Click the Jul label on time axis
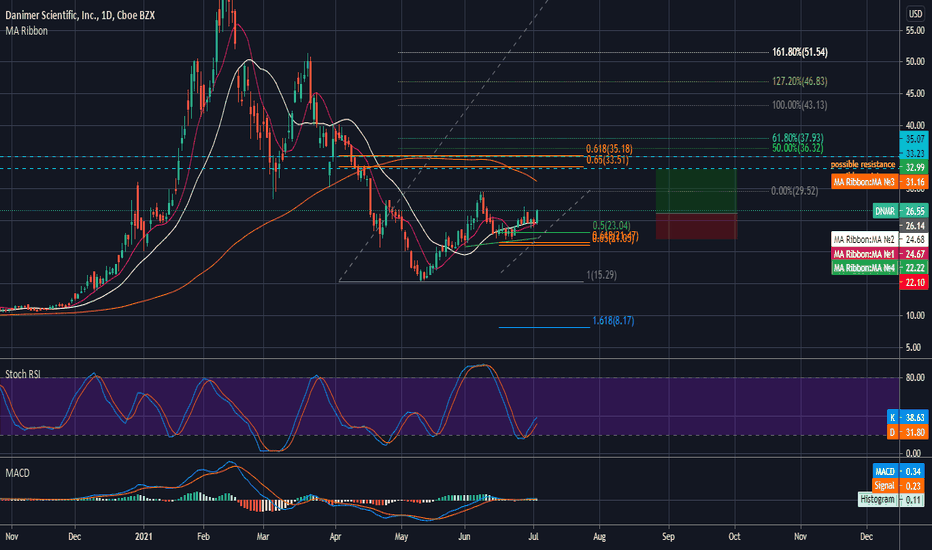 pos(533,536)
